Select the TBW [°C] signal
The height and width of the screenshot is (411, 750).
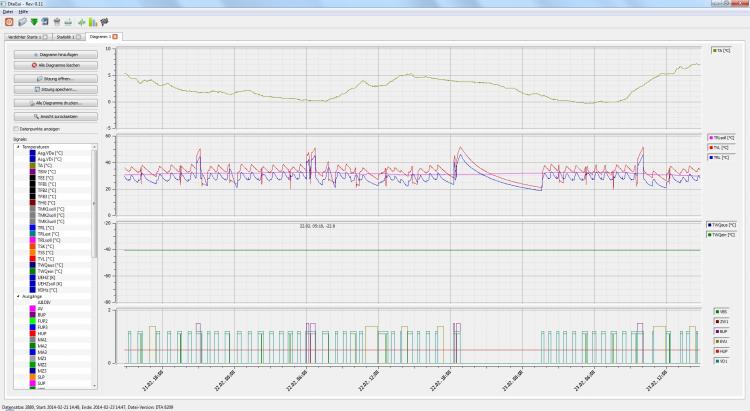(x=46, y=172)
